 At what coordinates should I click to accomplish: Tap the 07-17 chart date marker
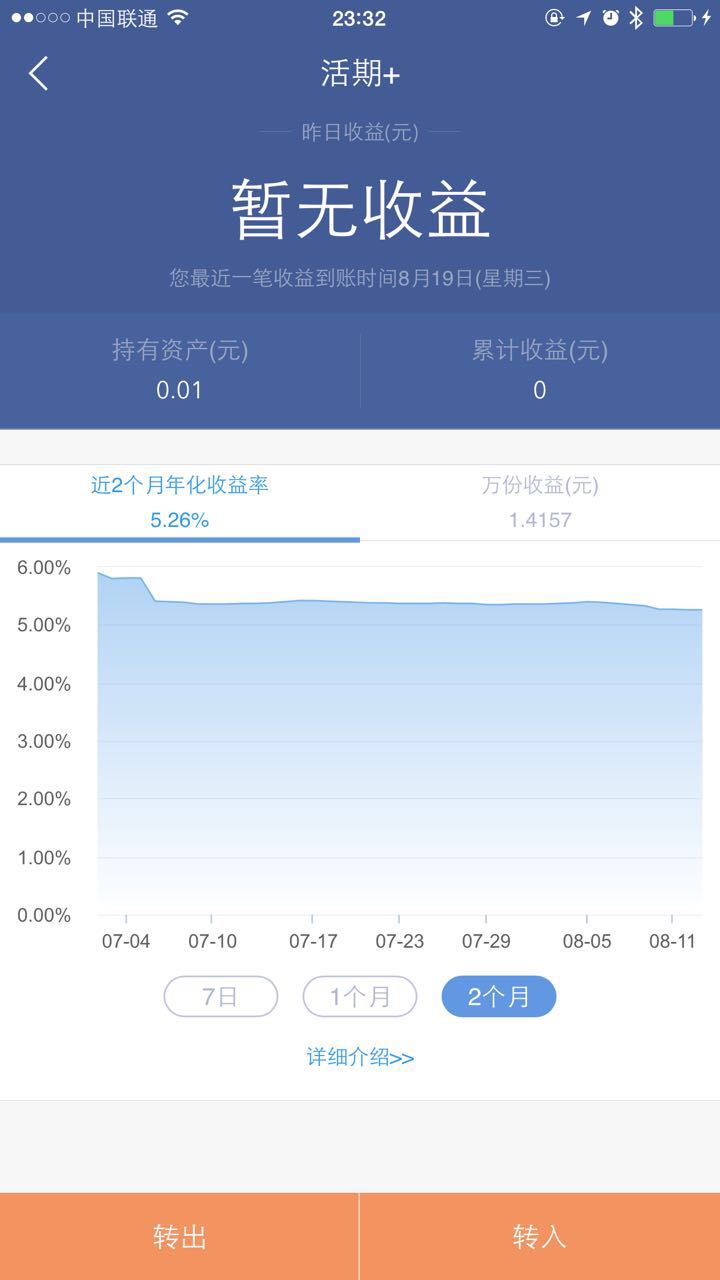(x=313, y=941)
